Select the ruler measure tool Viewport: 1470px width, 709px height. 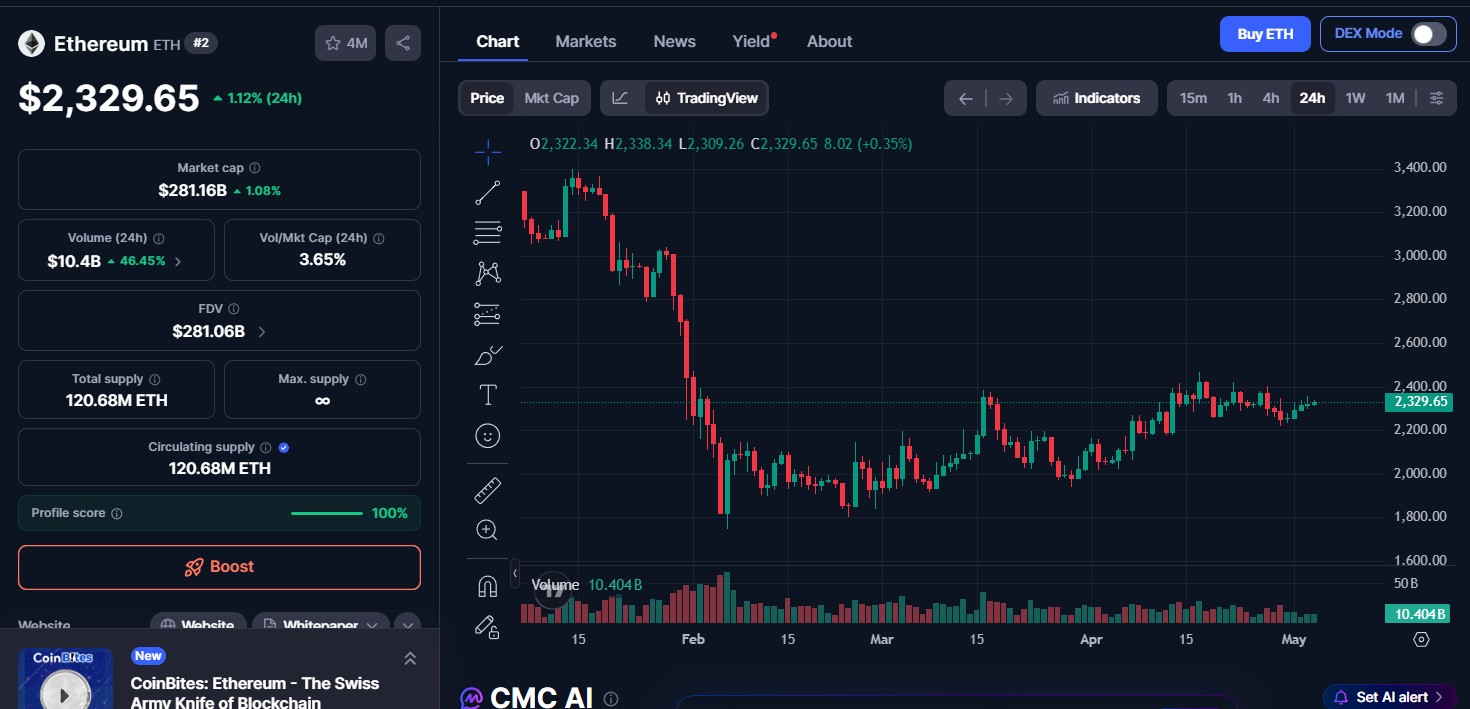coord(487,490)
